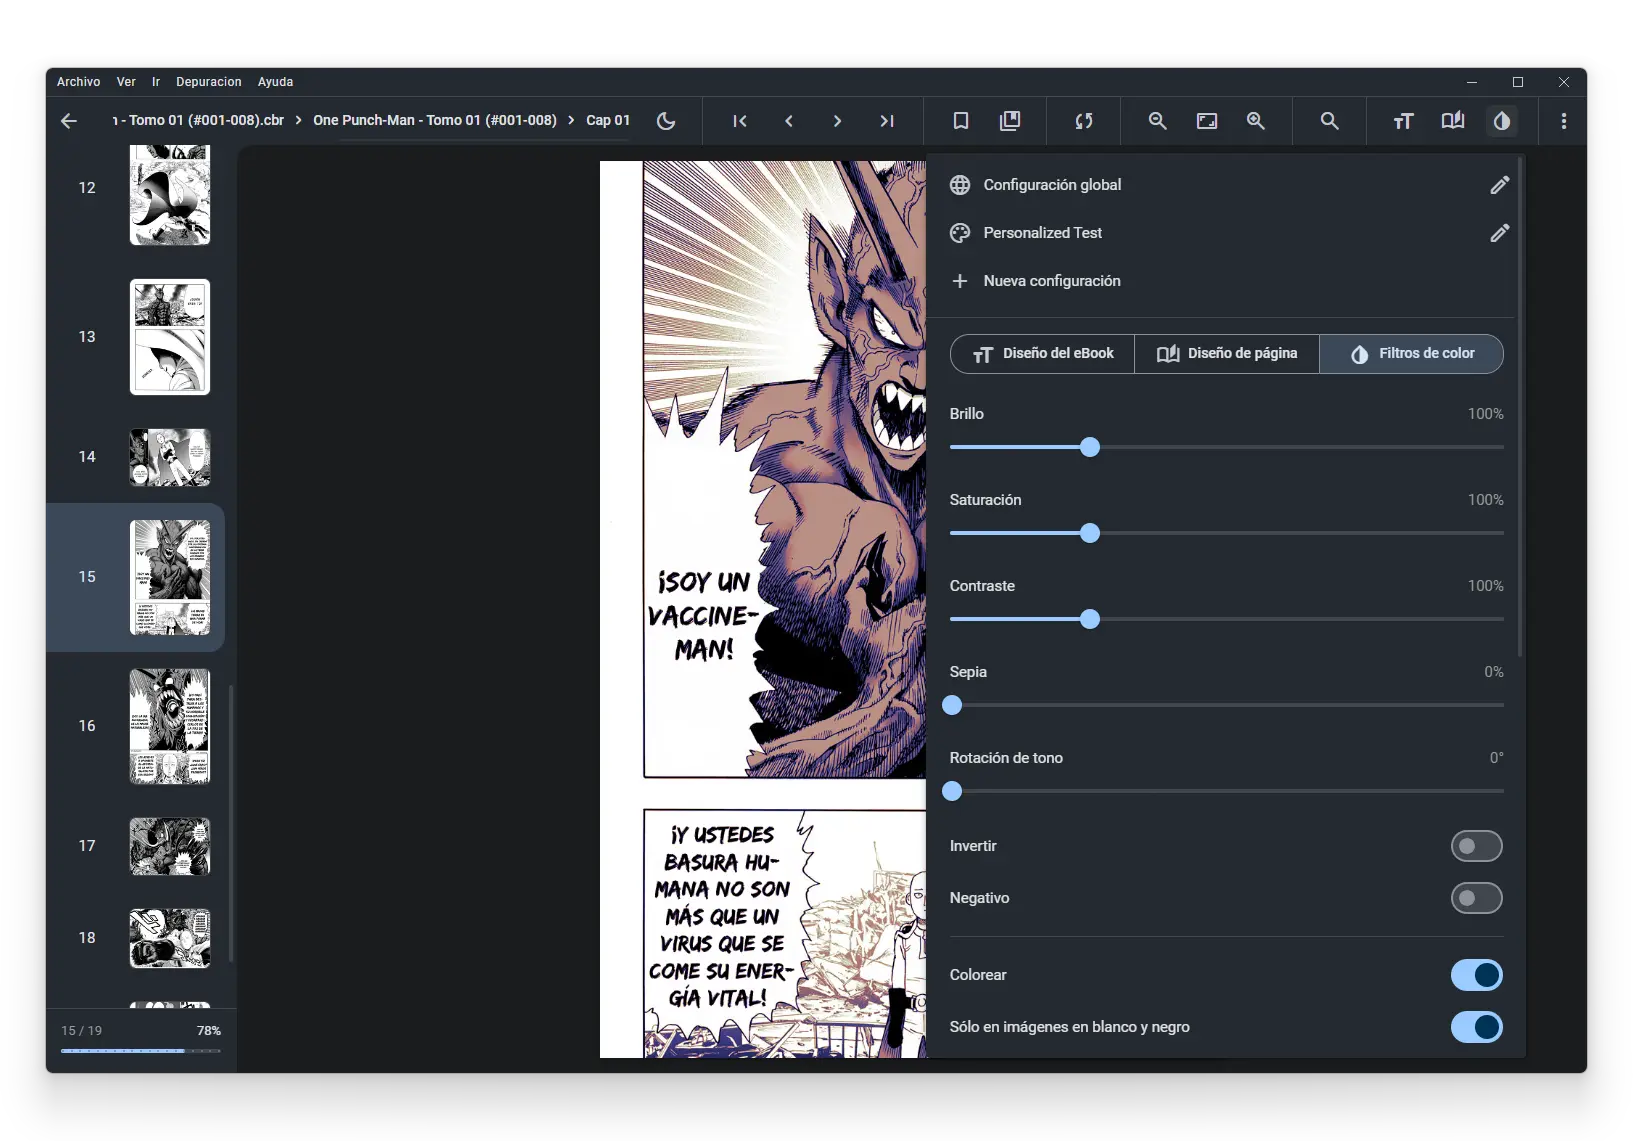Open the Archivo menu
The image size is (1633, 1141).
pos(78,82)
